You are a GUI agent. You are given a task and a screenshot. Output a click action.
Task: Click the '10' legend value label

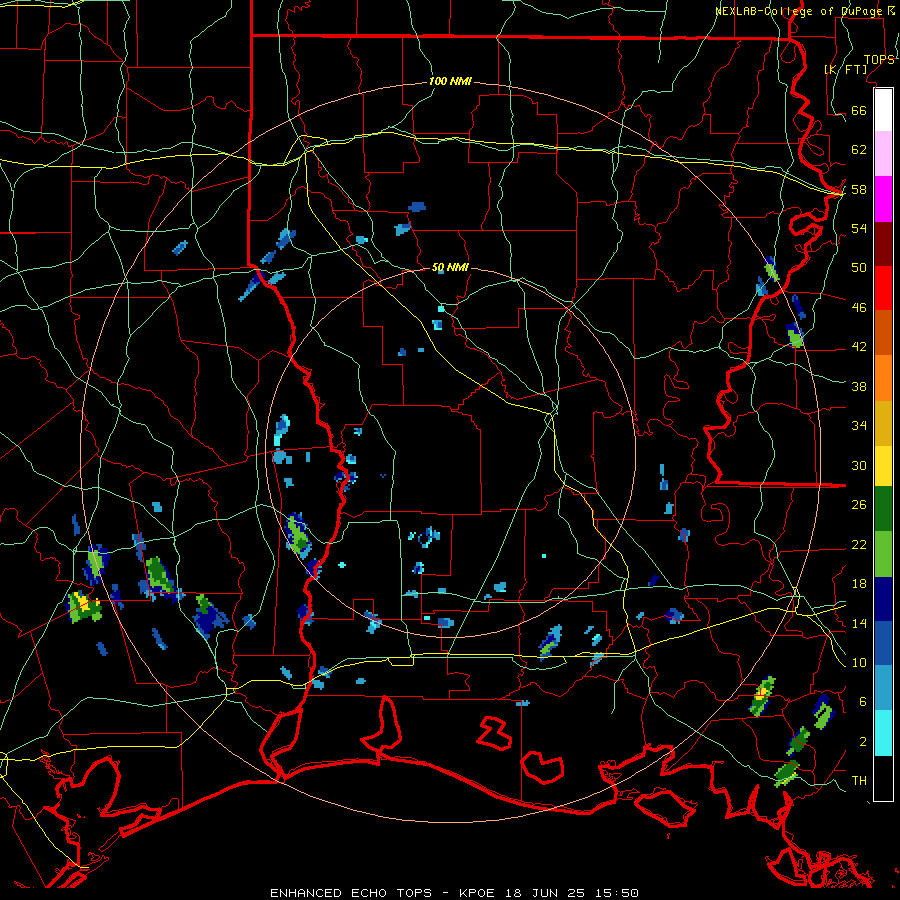pyautogui.click(x=859, y=663)
